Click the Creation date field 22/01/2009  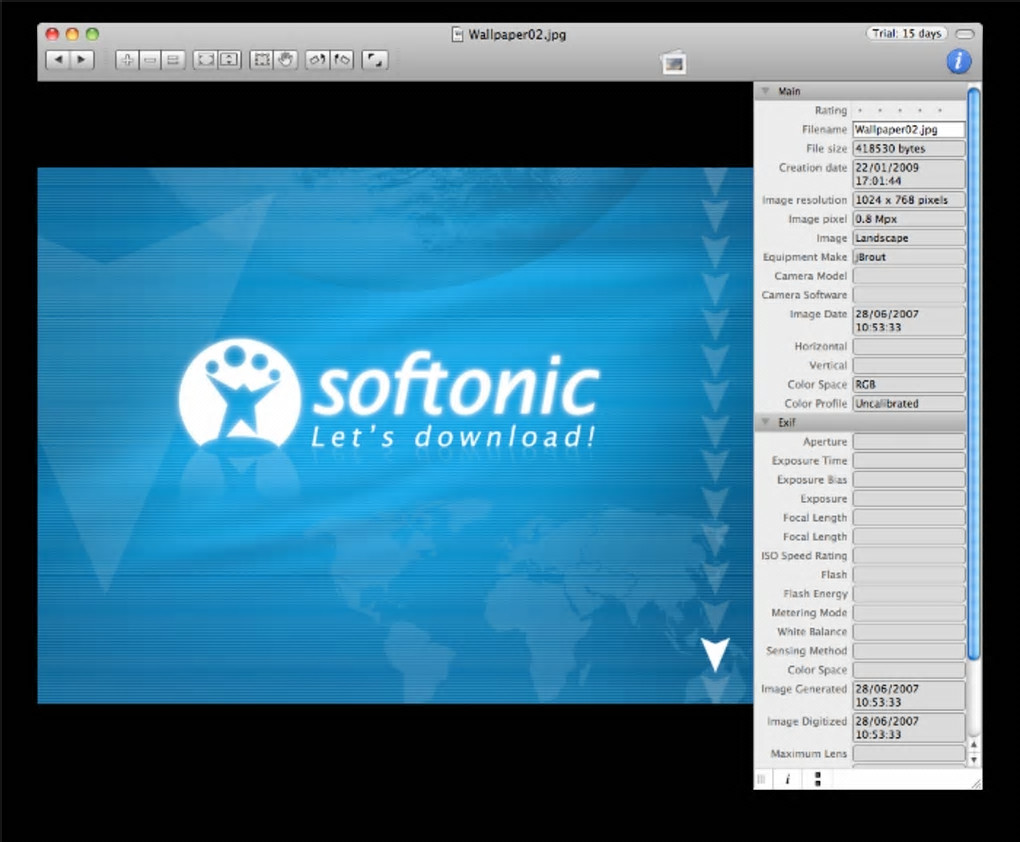point(909,174)
